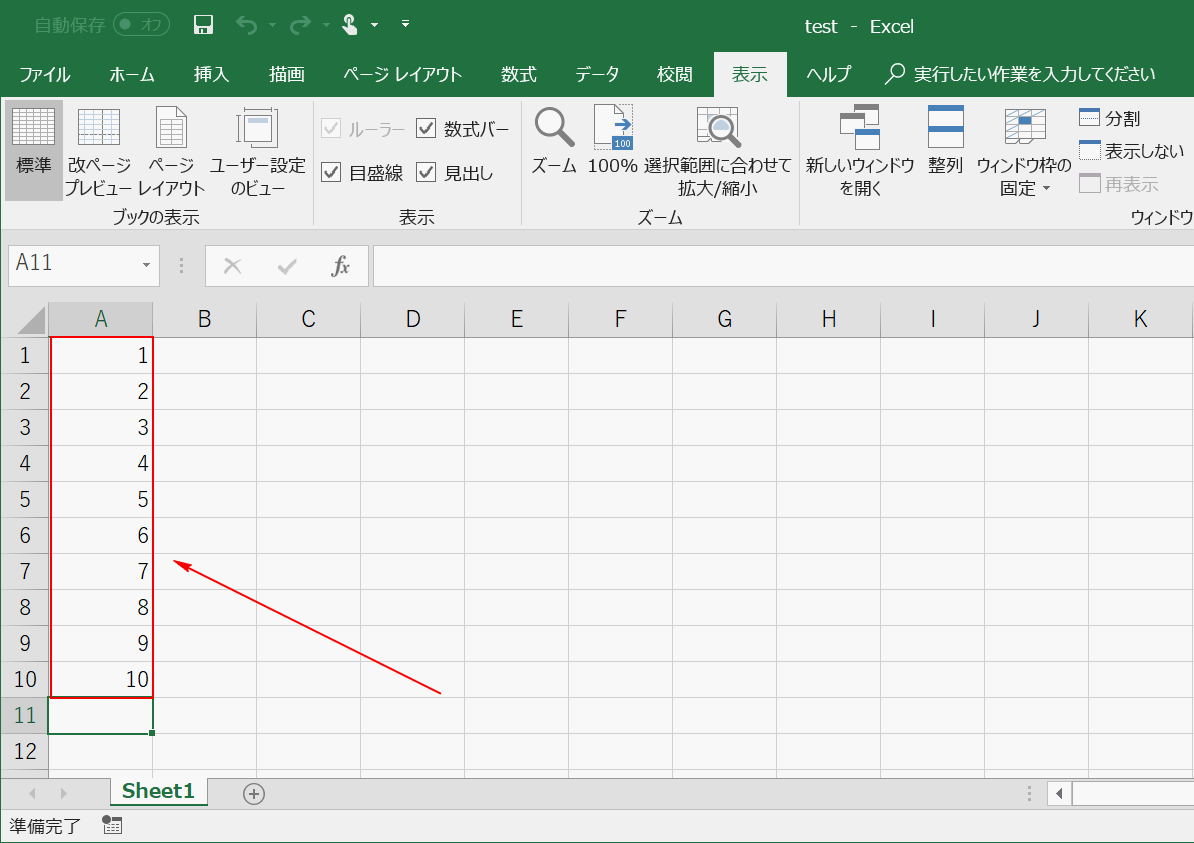Click the formula bar input area
Image resolution: width=1194 pixels, height=843 pixels.
pos(783,266)
